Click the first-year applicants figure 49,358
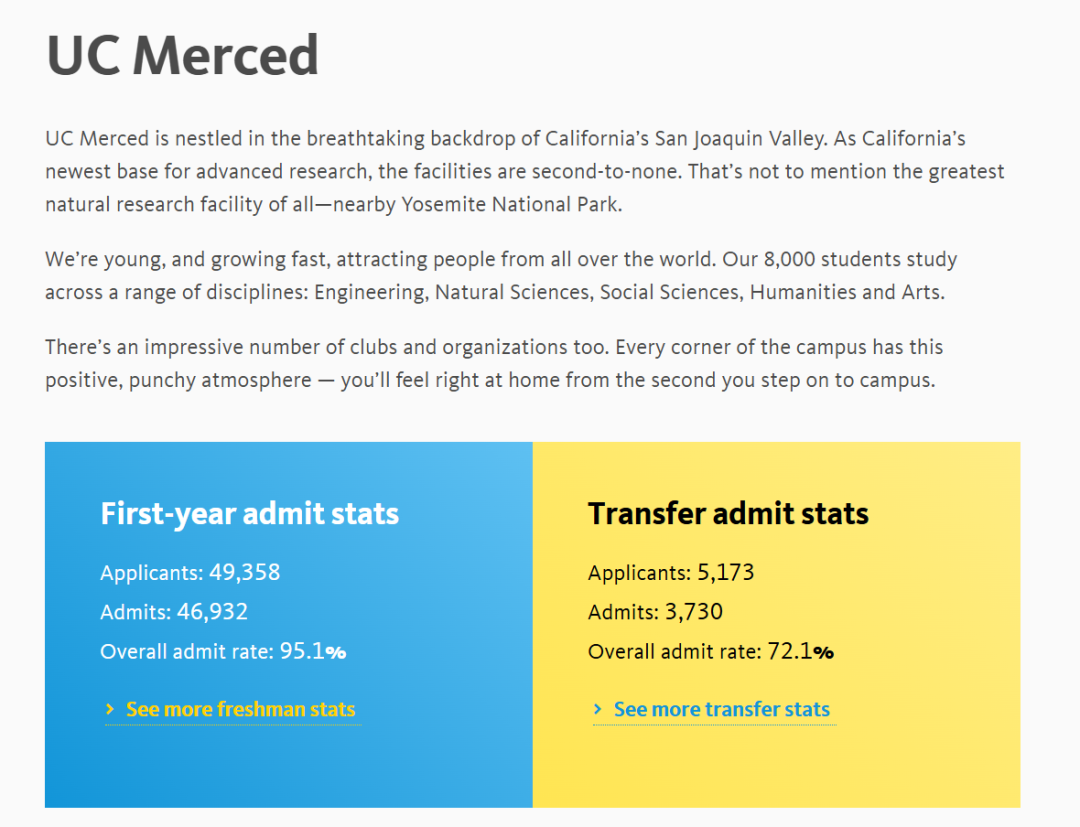 (244, 573)
